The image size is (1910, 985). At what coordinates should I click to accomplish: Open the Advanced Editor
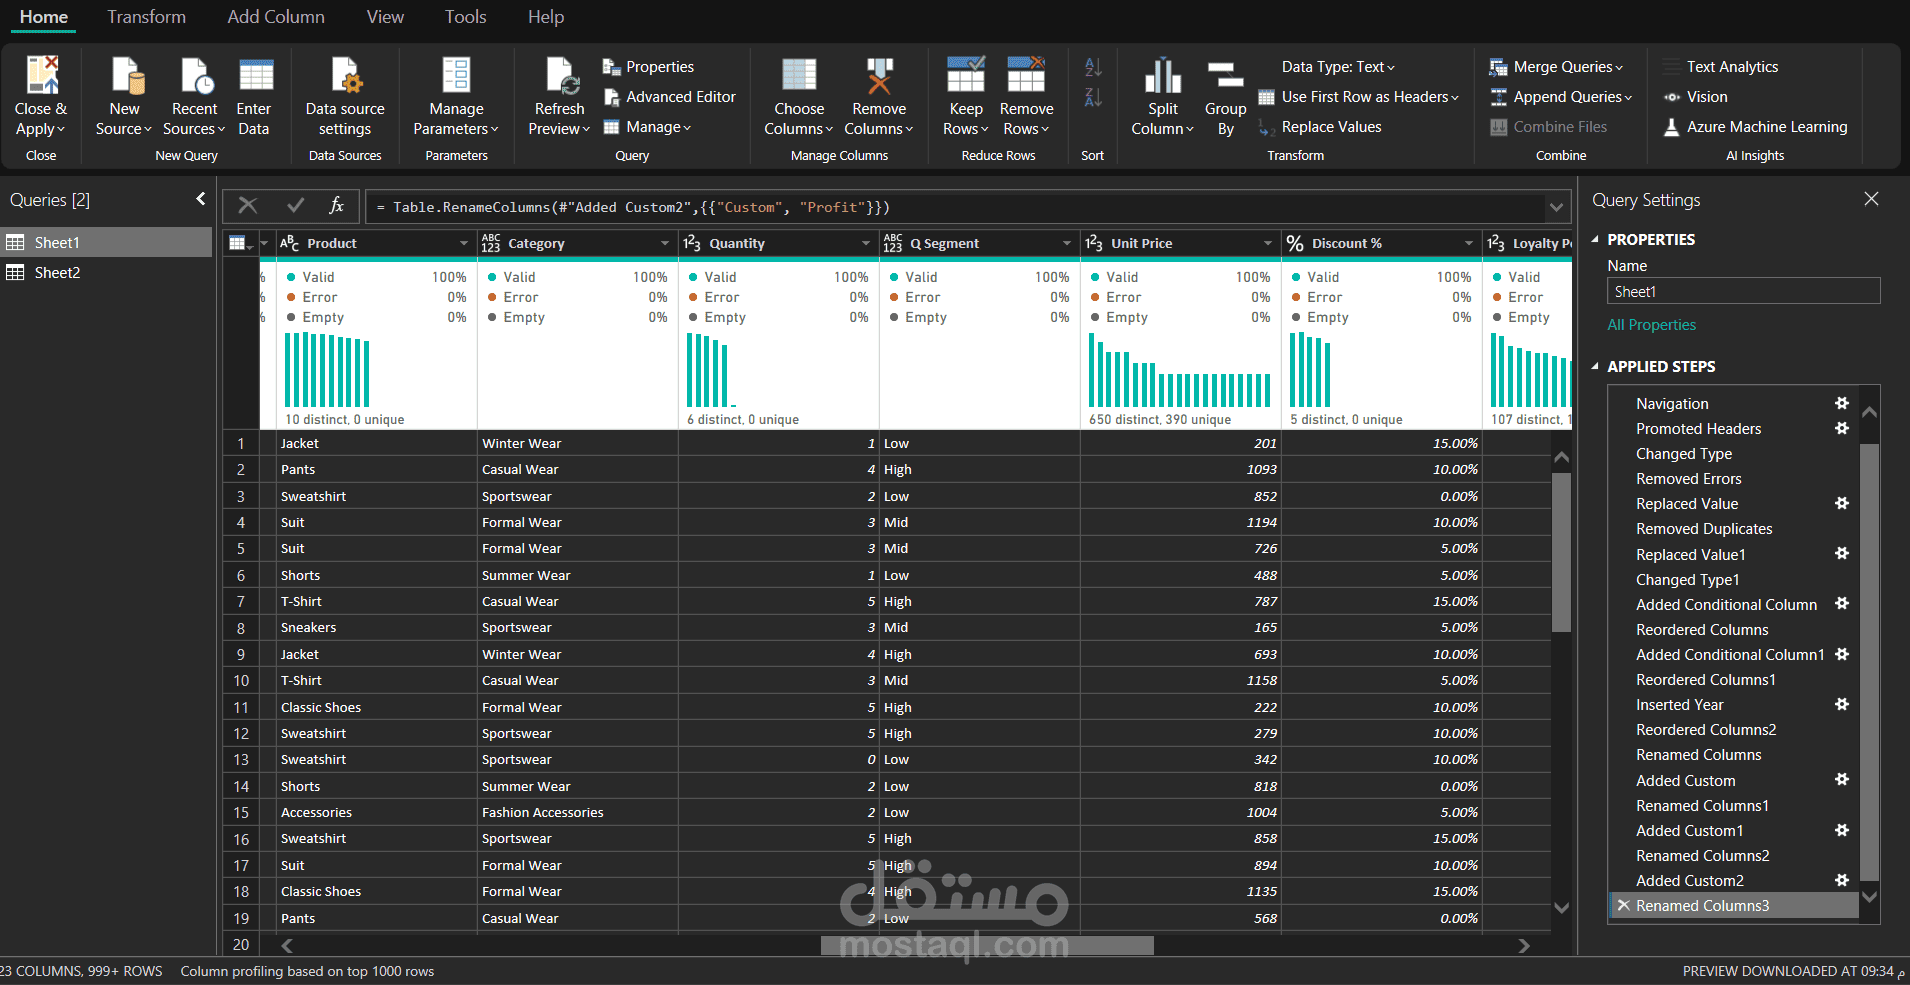[669, 97]
